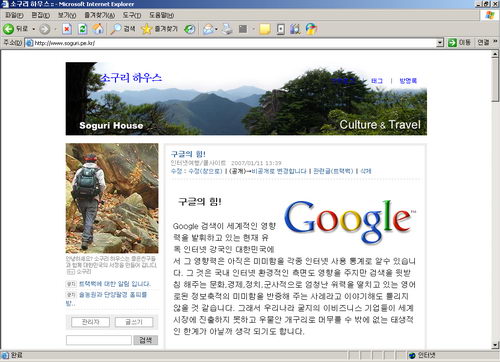Expand the Mail button dropdown arrow

(216, 29)
